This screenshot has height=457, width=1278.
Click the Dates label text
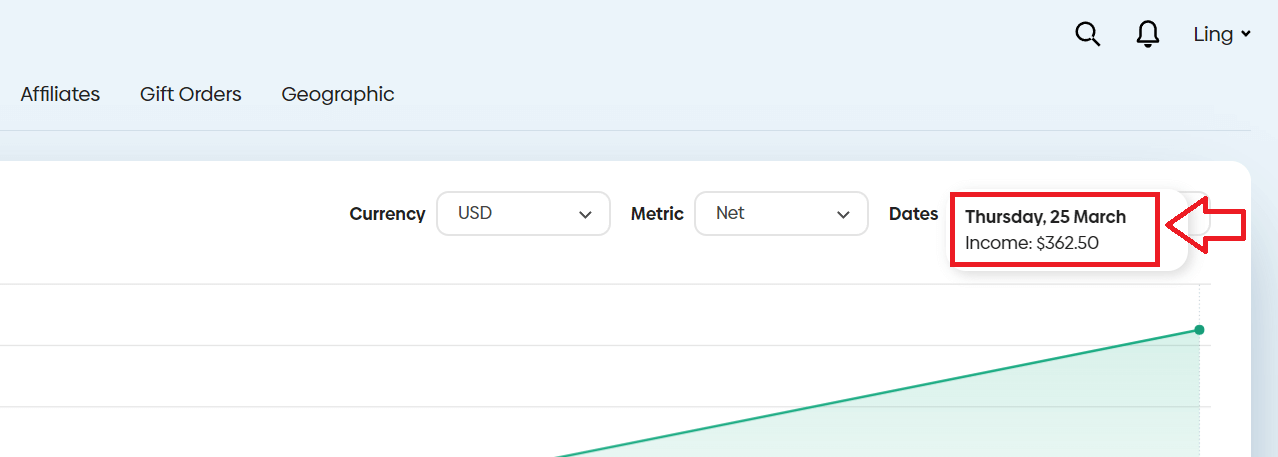coord(914,214)
